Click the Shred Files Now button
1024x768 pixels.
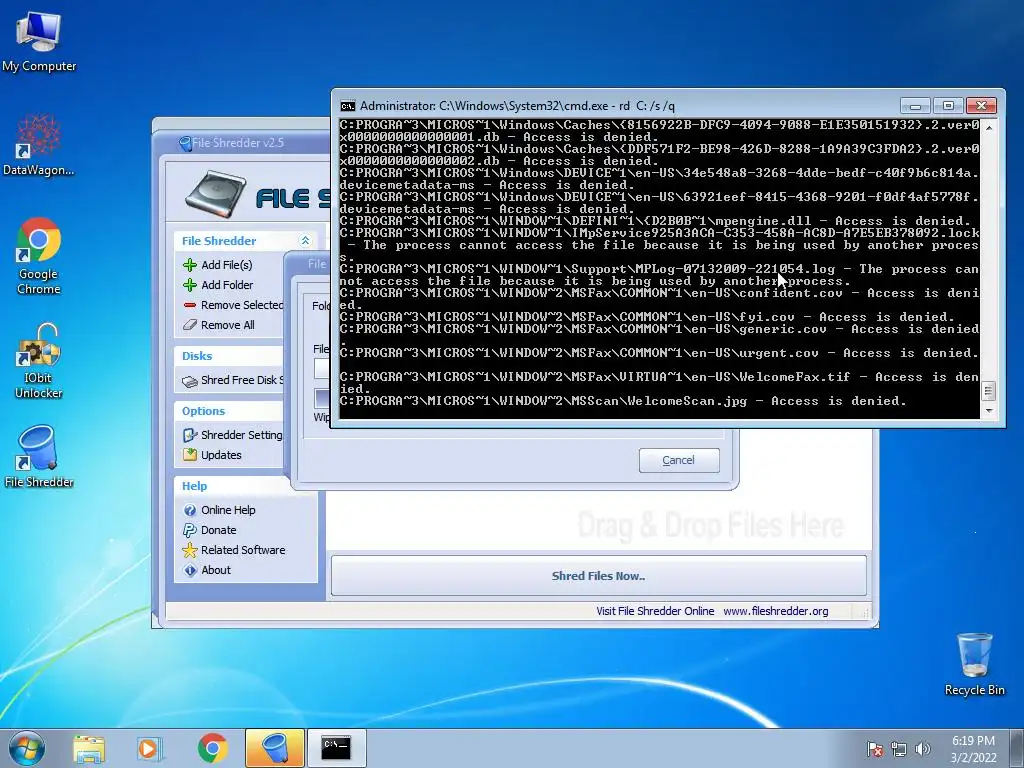598,576
